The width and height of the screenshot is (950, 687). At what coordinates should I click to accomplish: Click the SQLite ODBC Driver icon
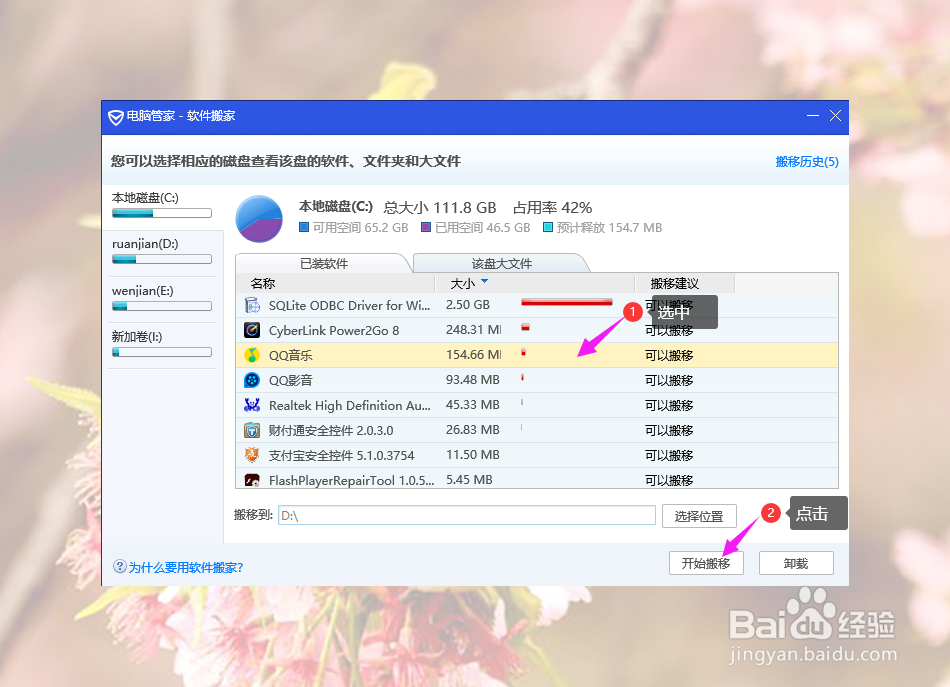(x=252, y=305)
